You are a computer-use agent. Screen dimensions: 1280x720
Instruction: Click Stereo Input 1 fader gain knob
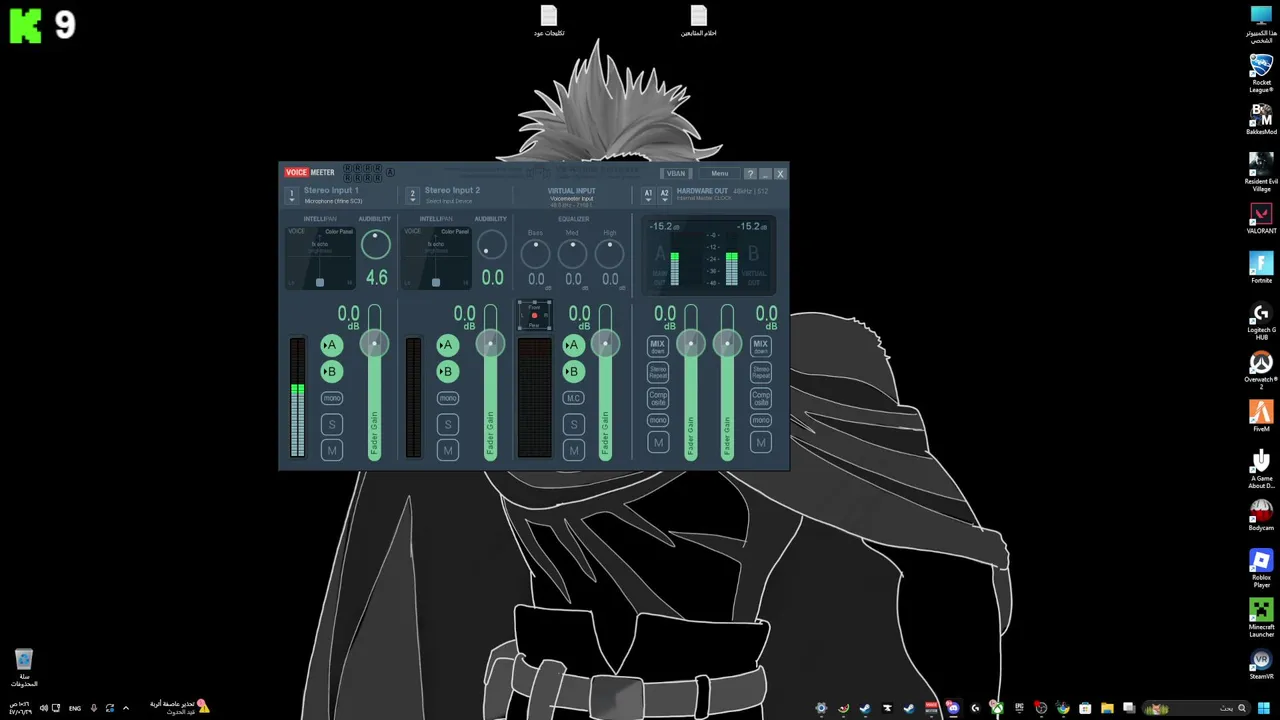[374, 344]
